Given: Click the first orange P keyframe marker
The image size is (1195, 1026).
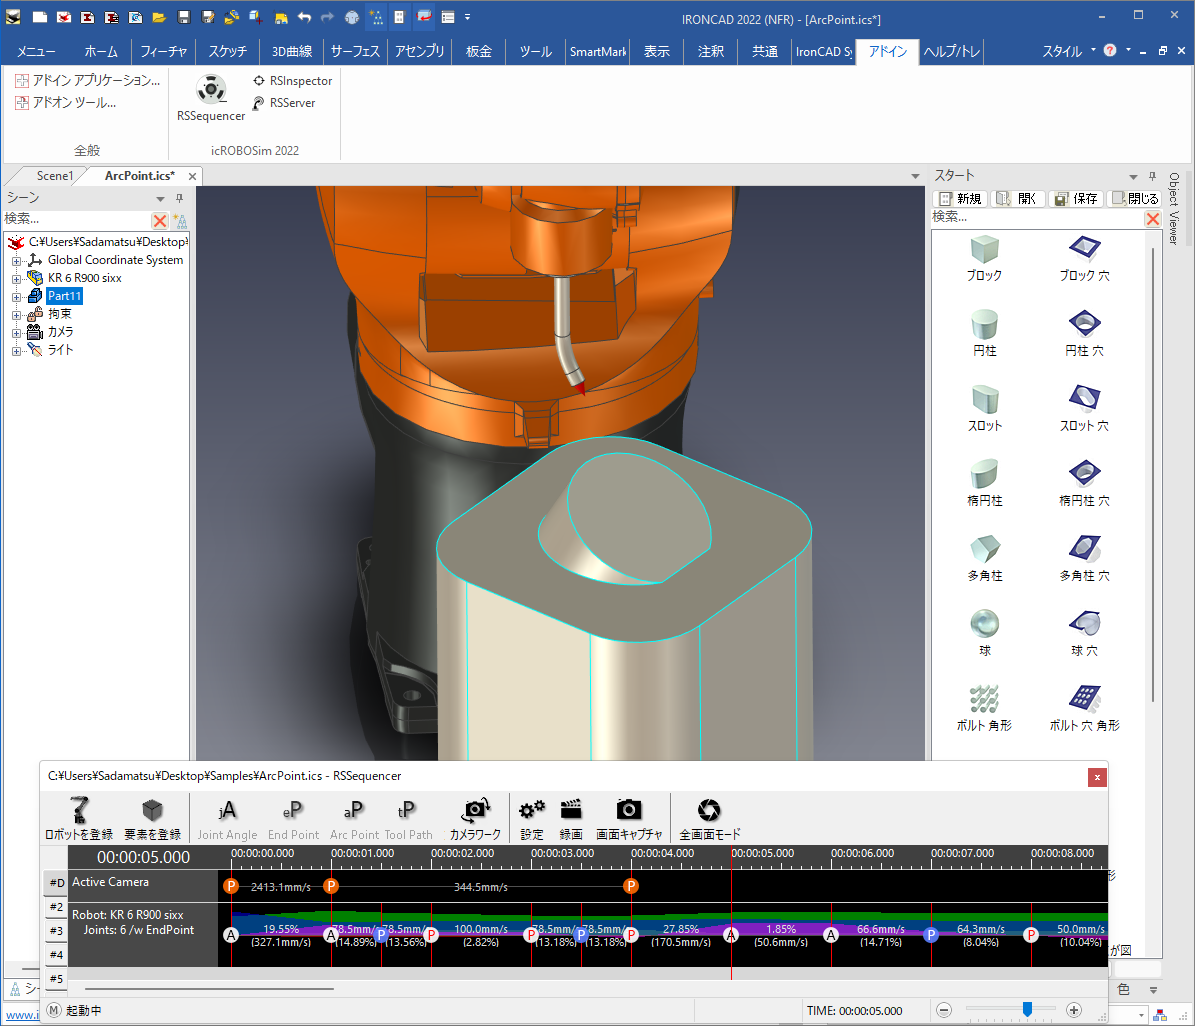Looking at the screenshot, I should click(231, 886).
